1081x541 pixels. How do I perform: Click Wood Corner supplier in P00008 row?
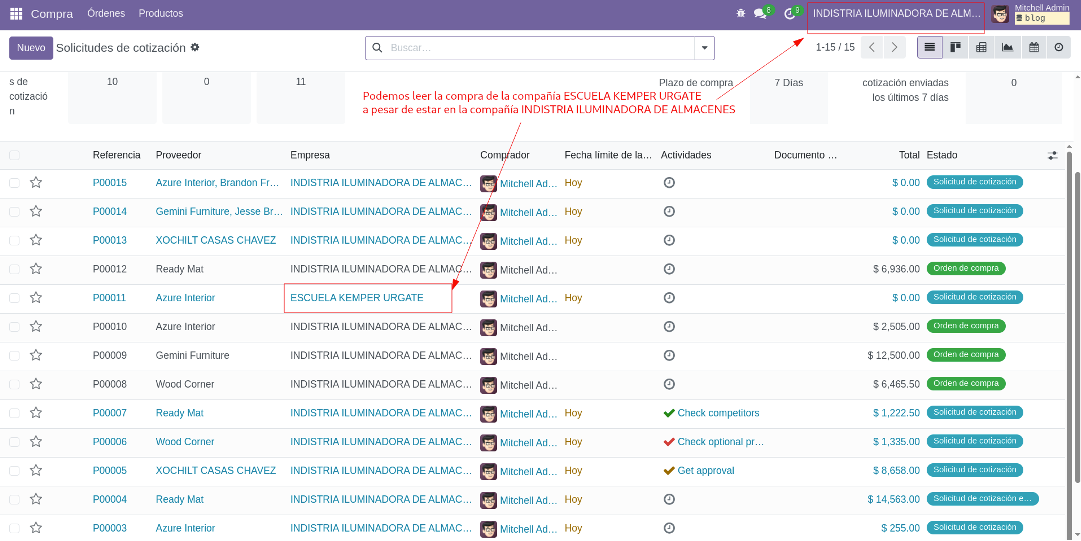(185, 384)
